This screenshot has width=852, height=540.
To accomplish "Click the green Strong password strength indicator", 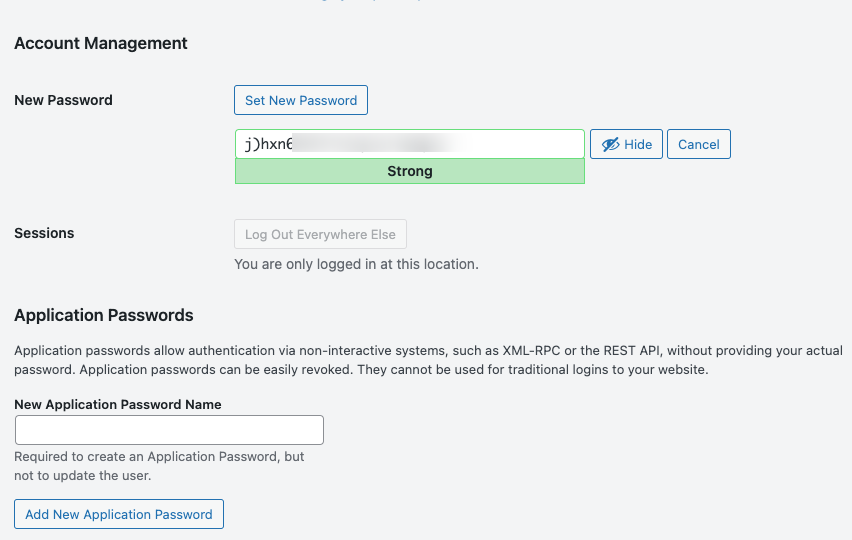I will coord(409,171).
